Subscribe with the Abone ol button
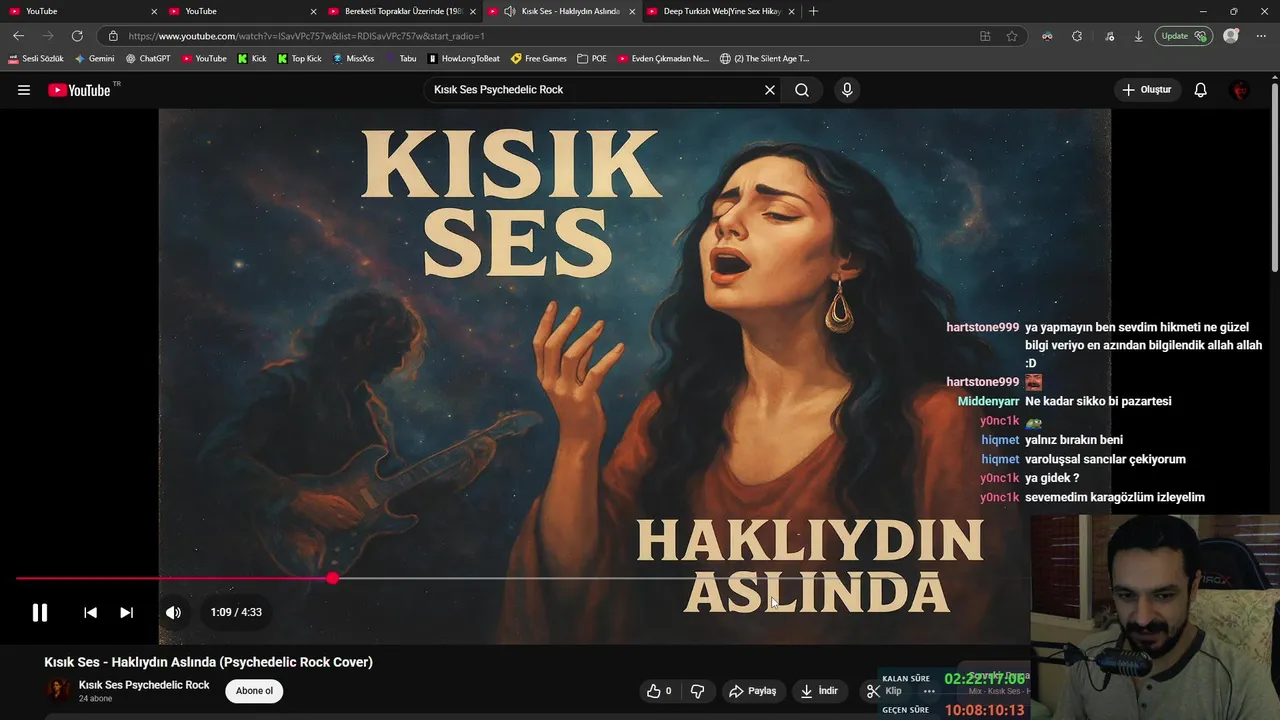This screenshot has width=1280, height=720. coord(254,691)
